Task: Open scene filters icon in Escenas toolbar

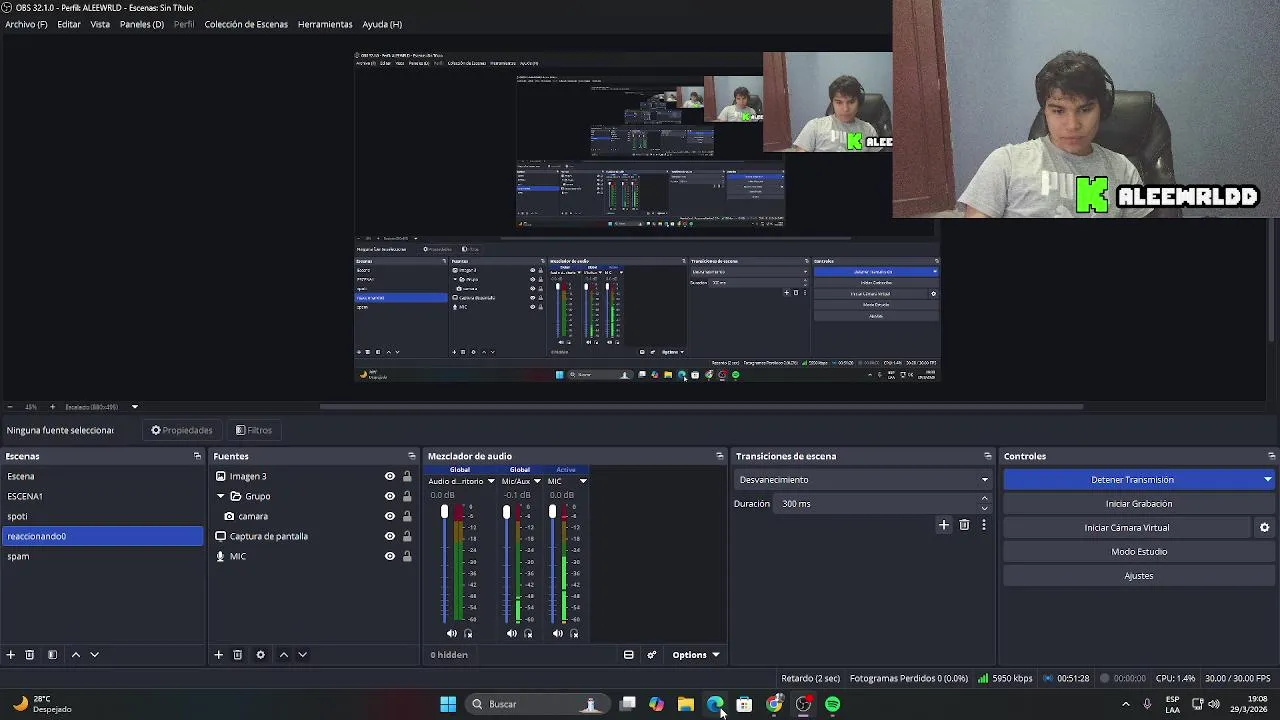Action: [52, 655]
